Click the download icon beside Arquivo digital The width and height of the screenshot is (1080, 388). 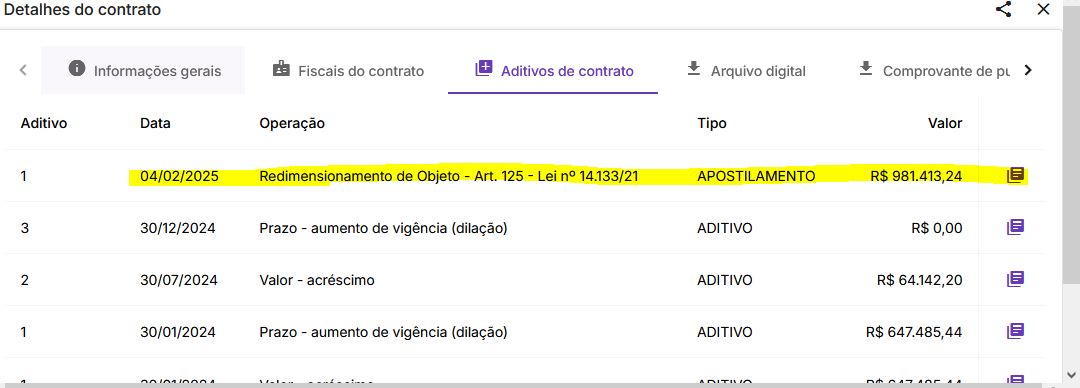(x=694, y=68)
